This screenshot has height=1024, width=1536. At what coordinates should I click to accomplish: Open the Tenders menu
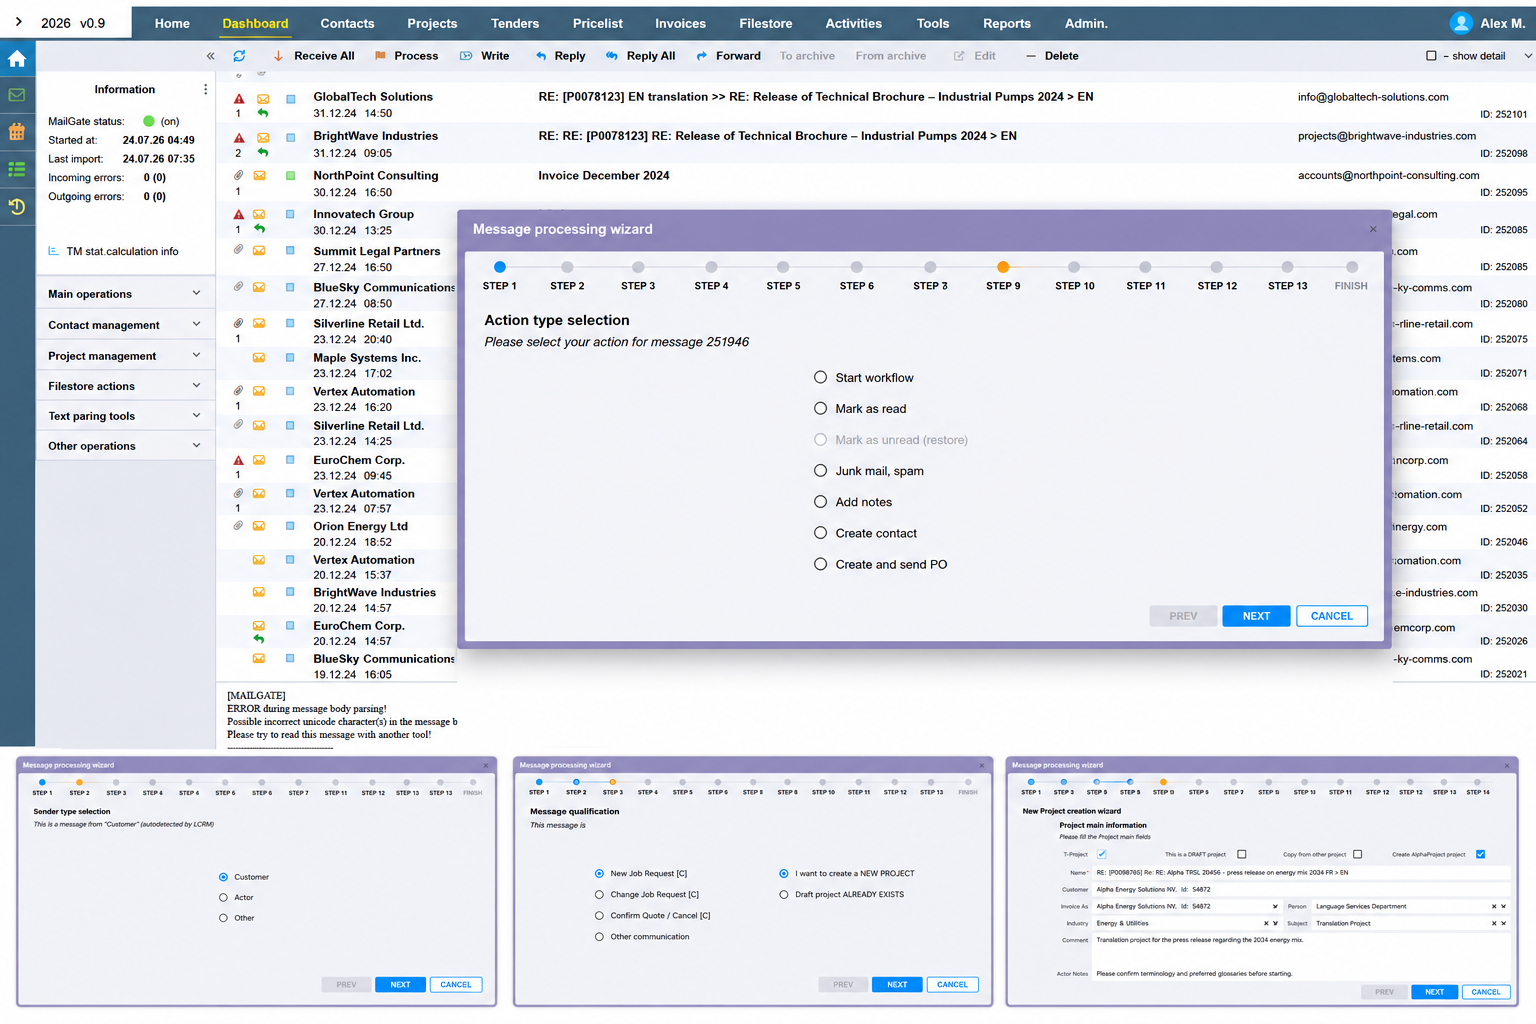(x=515, y=23)
